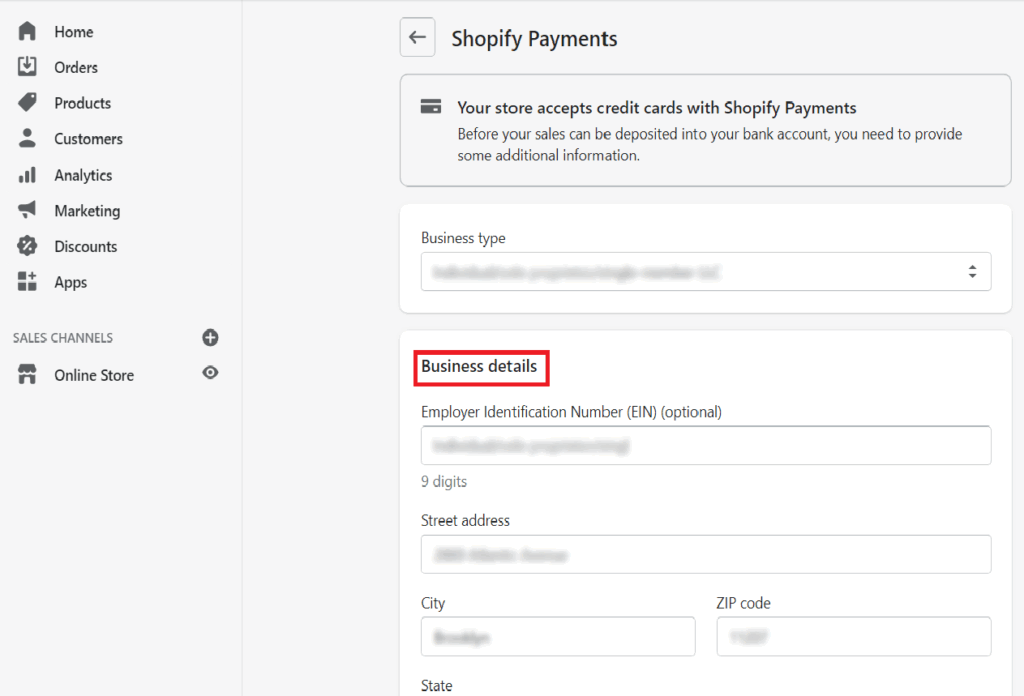Click the Street address label

[465, 520]
